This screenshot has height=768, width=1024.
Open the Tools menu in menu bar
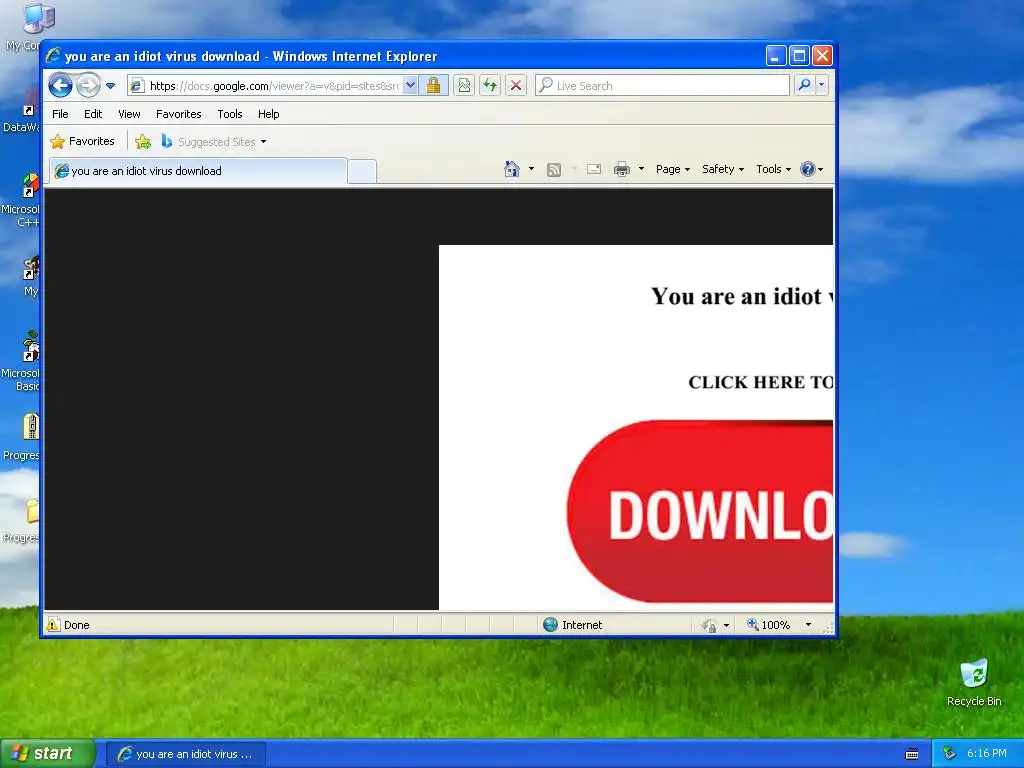point(230,114)
